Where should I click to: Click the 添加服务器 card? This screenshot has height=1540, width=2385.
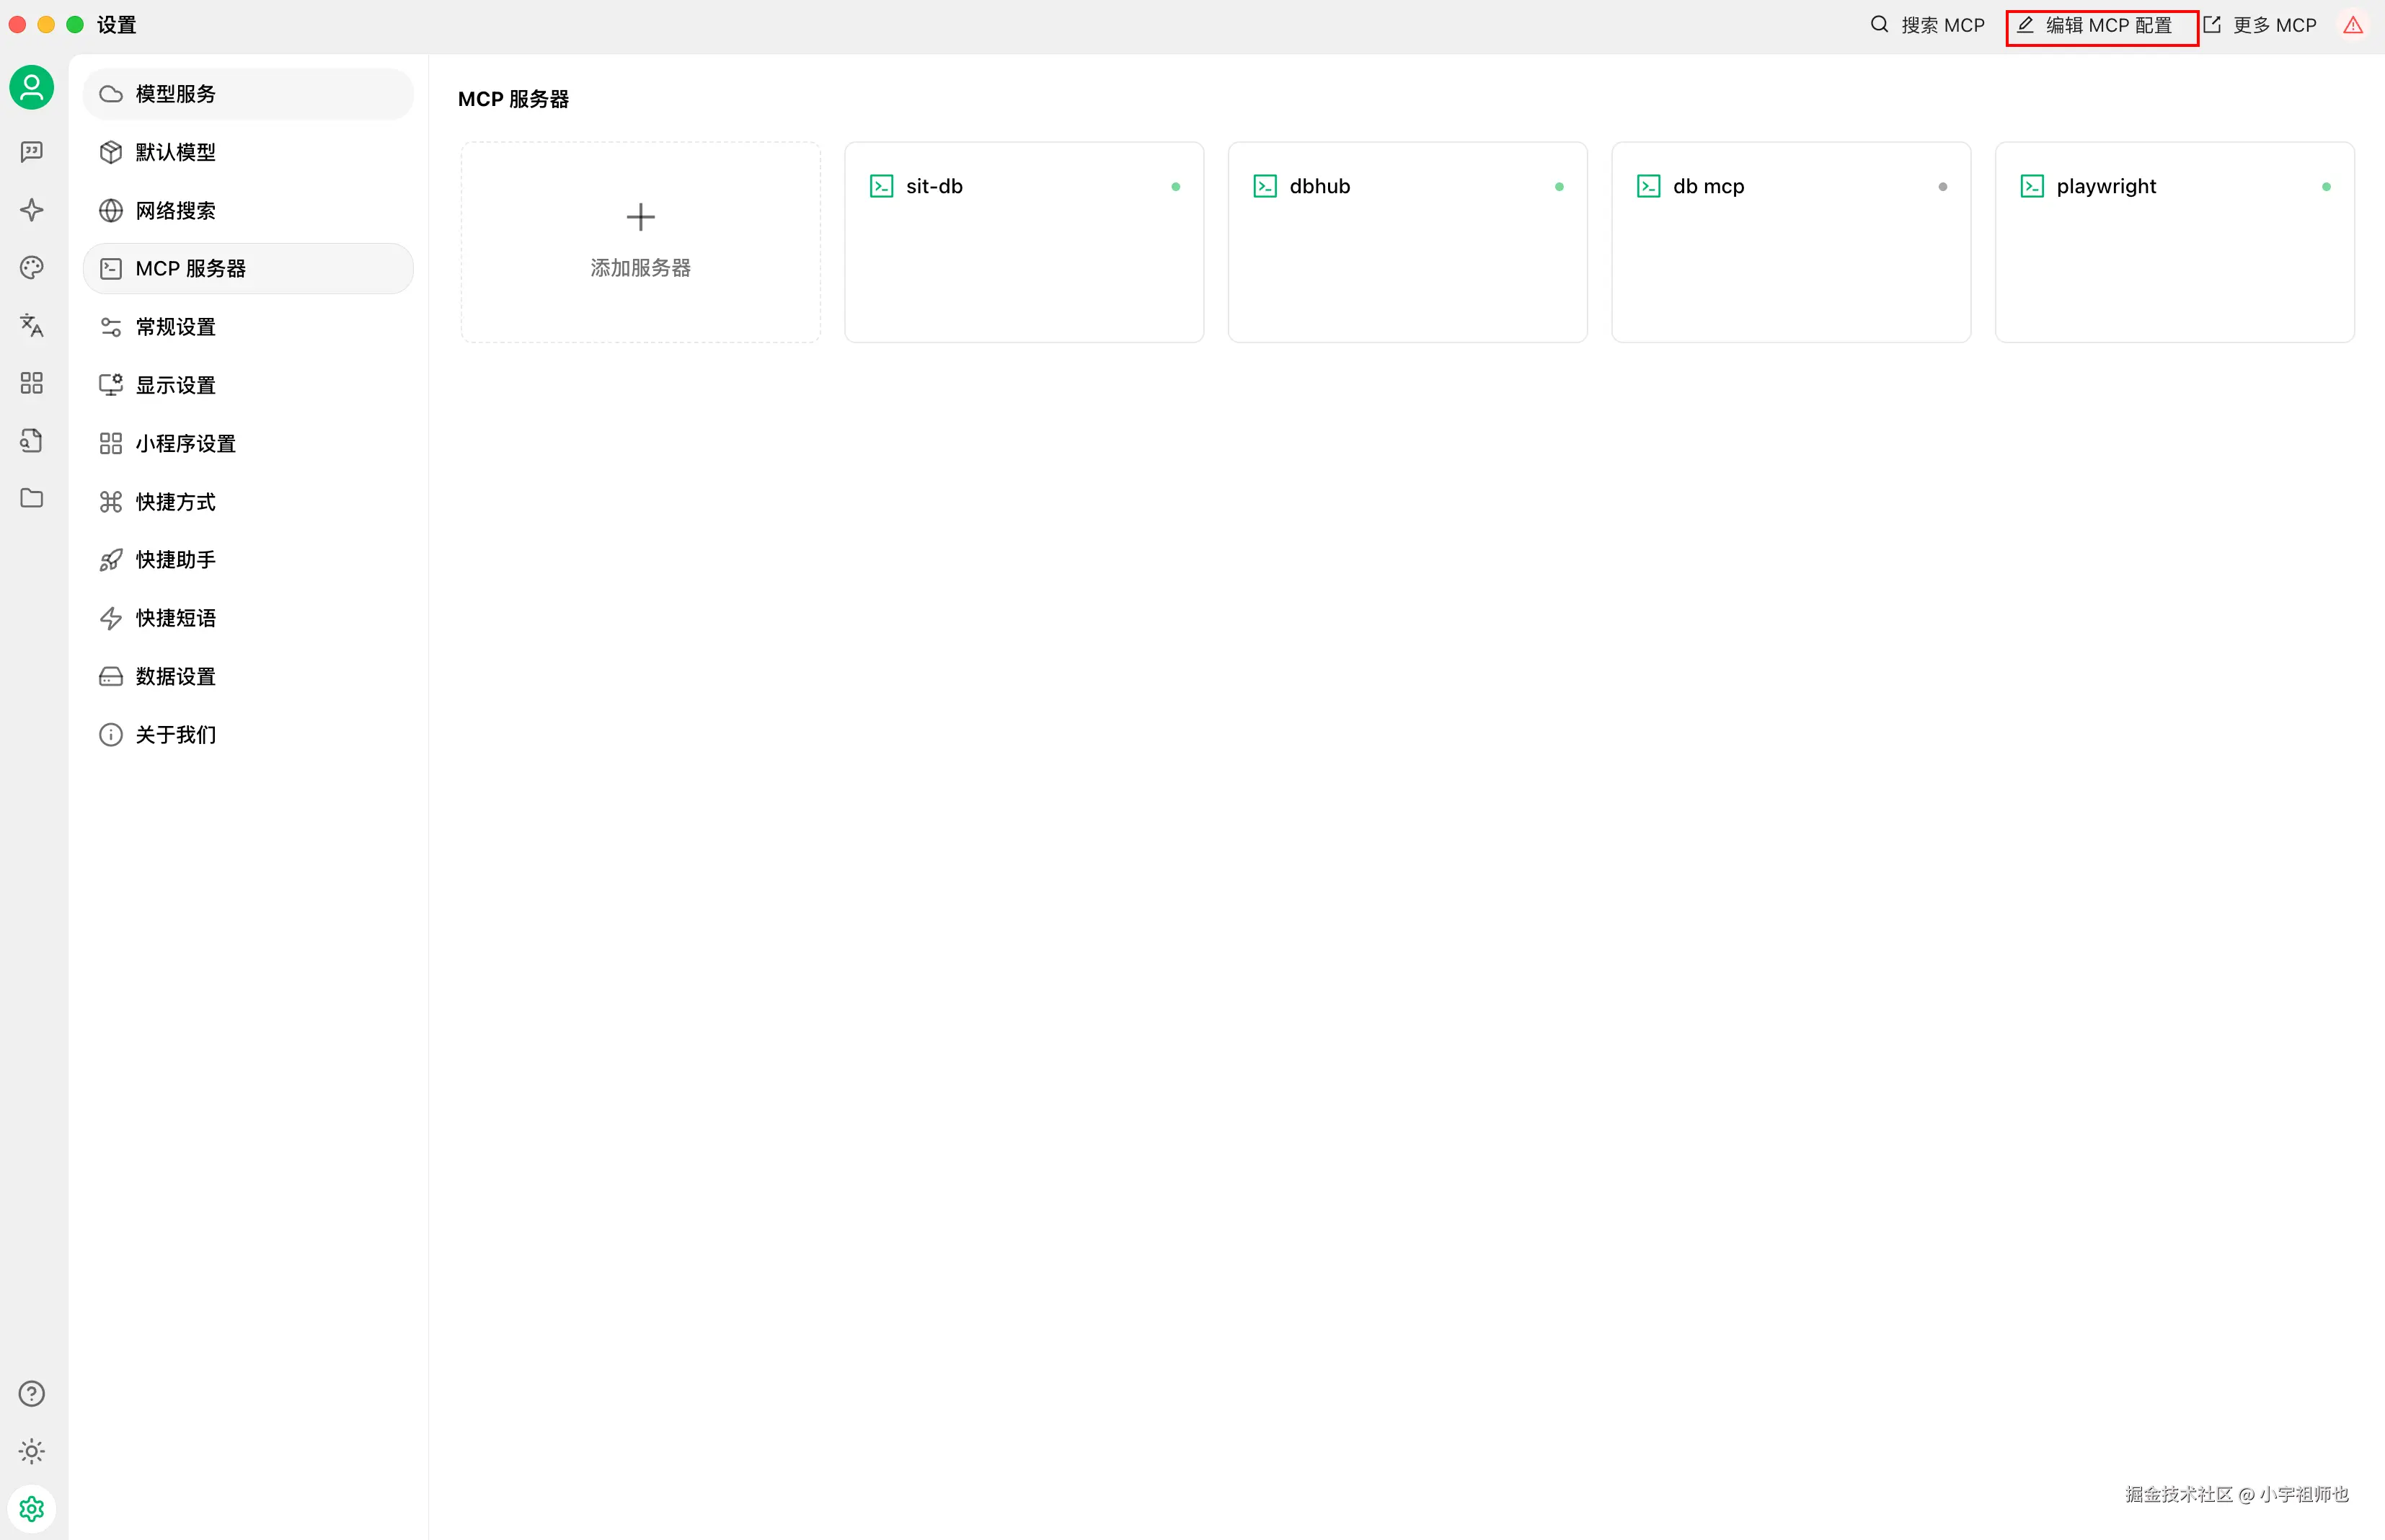[640, 242]
